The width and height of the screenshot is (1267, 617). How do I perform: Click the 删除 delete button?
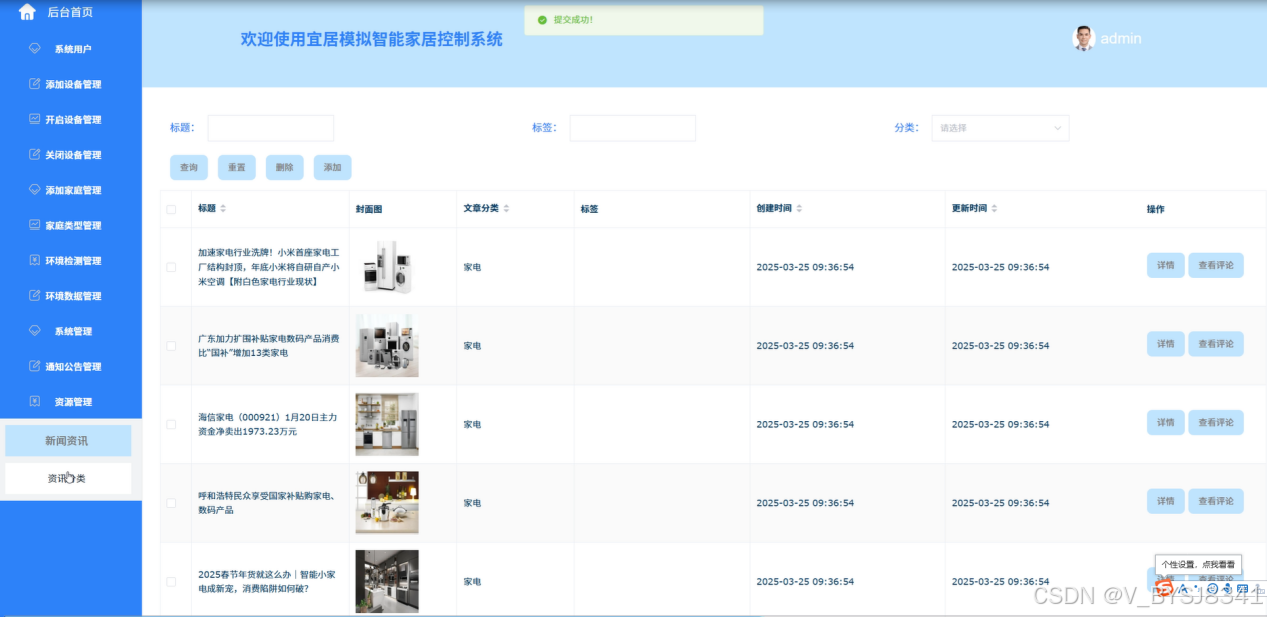(285, 167)
